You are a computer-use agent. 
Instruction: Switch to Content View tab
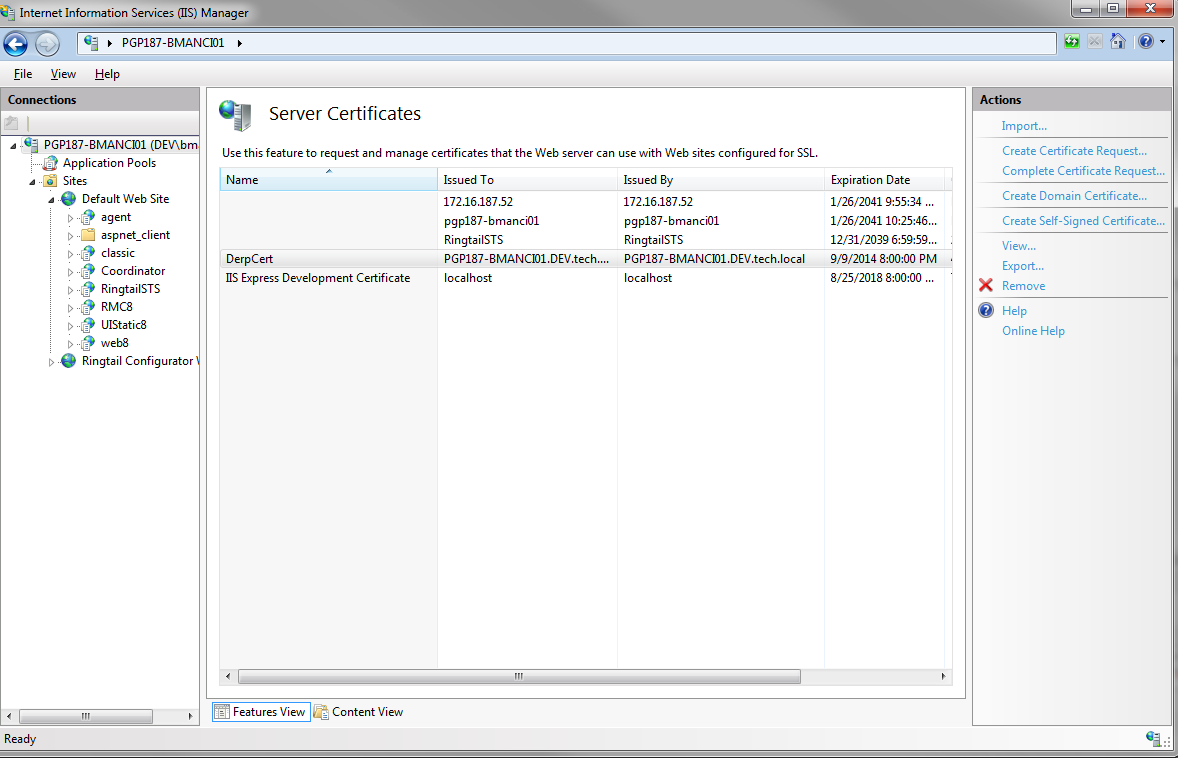click(x=359, y=712)
